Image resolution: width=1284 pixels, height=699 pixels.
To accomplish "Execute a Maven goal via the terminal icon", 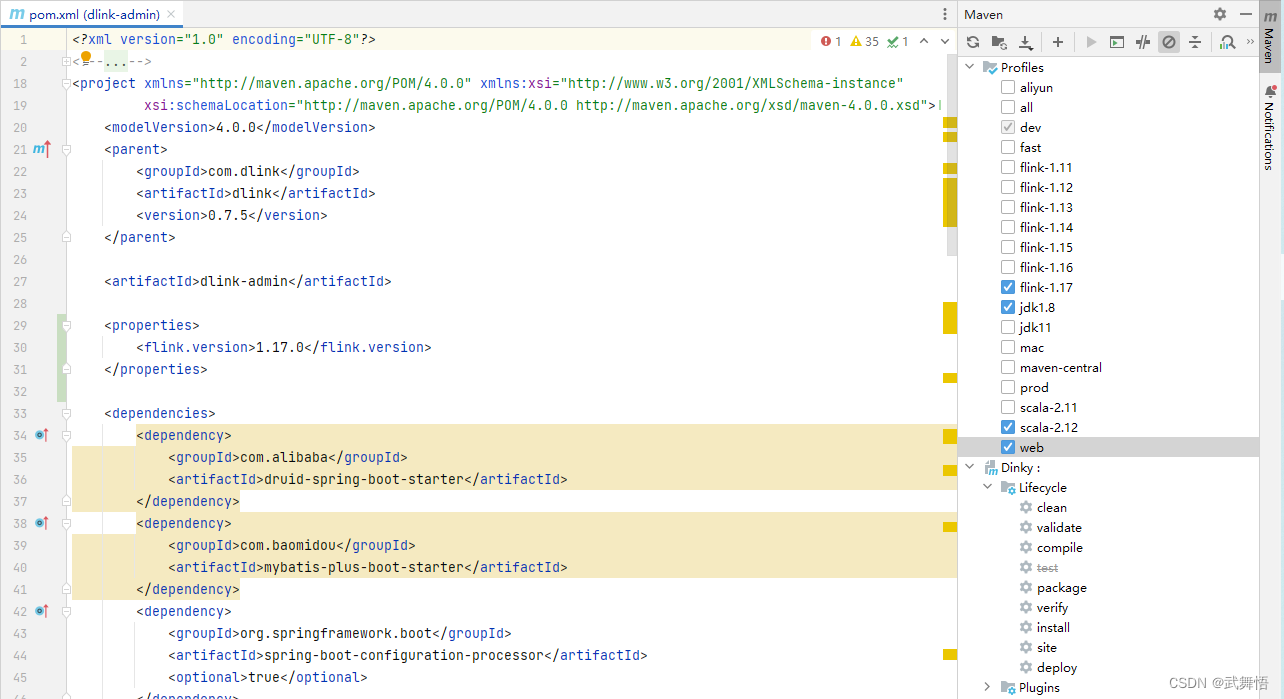I will (x=1118, y=41).
